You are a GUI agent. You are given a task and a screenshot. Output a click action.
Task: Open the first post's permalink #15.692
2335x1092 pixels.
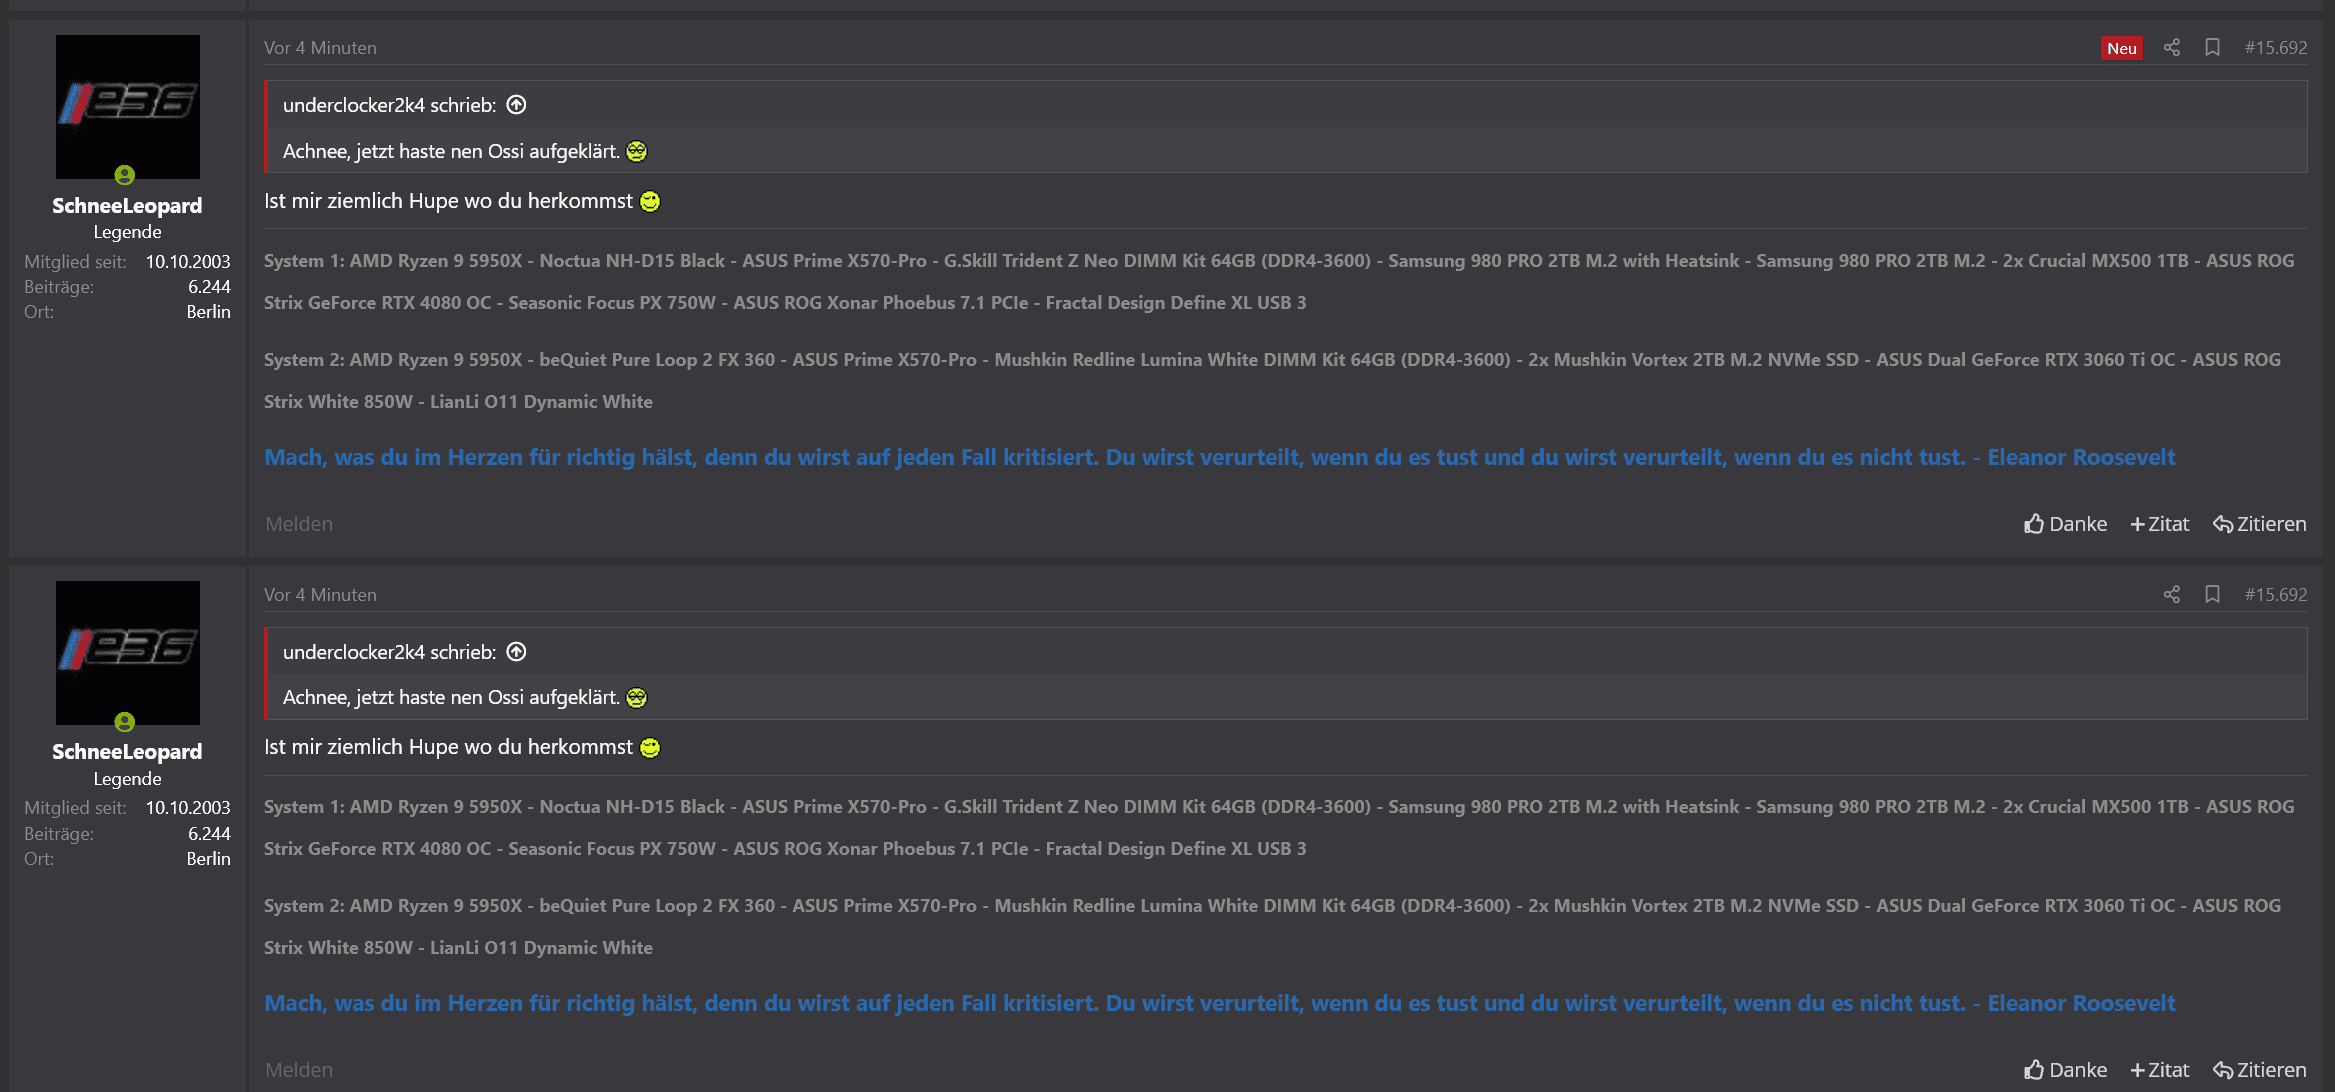2275,48
